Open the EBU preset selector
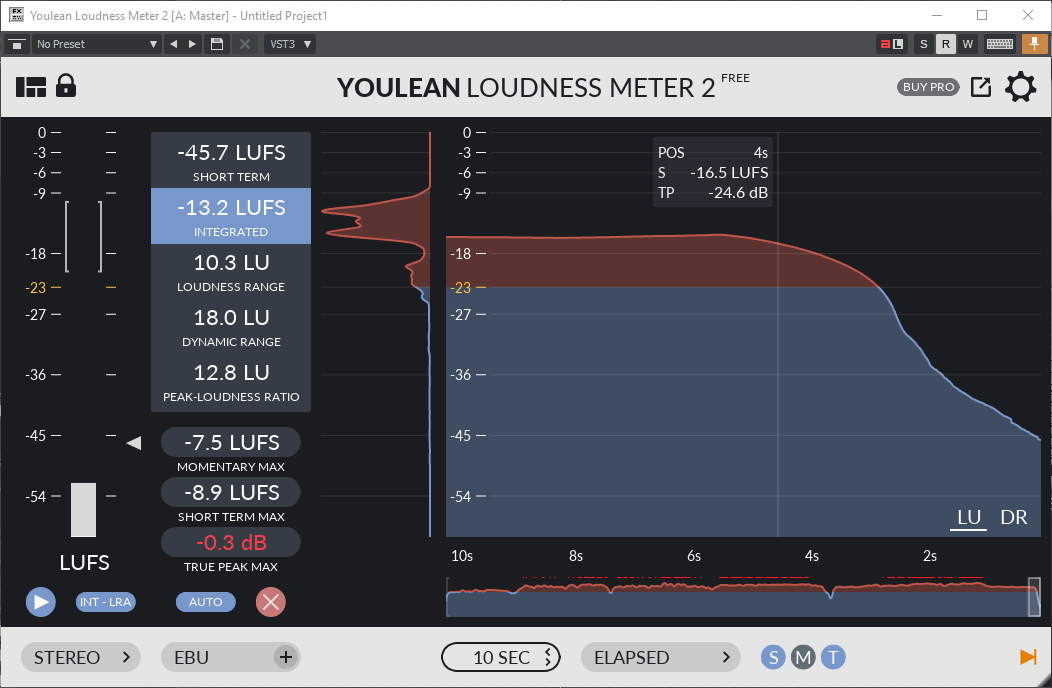 tap(231, 657)
